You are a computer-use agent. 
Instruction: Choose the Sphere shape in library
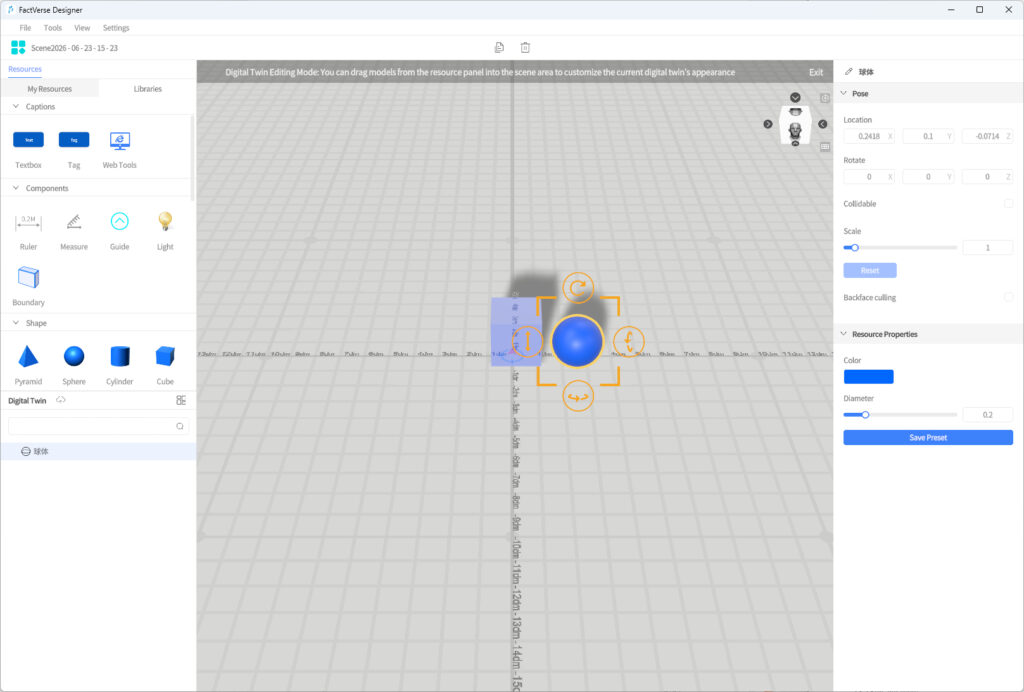74,356
